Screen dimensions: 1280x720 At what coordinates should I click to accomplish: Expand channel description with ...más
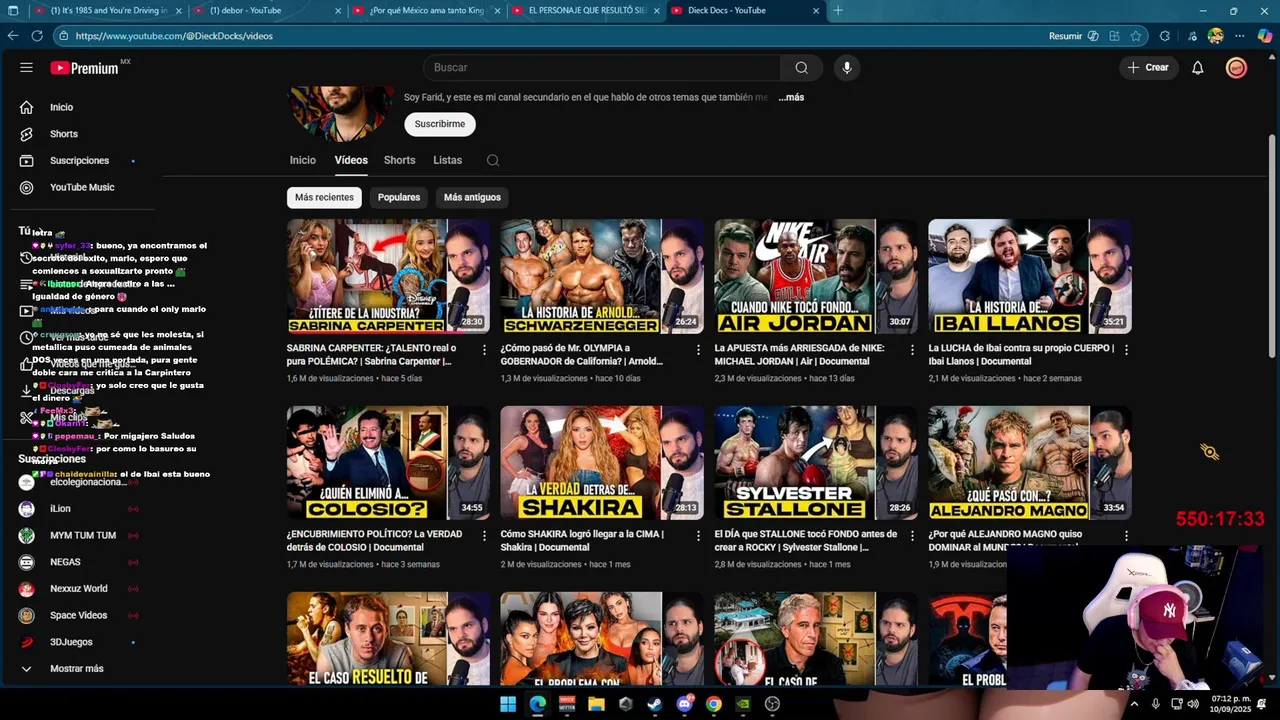[x=791, y=97]
